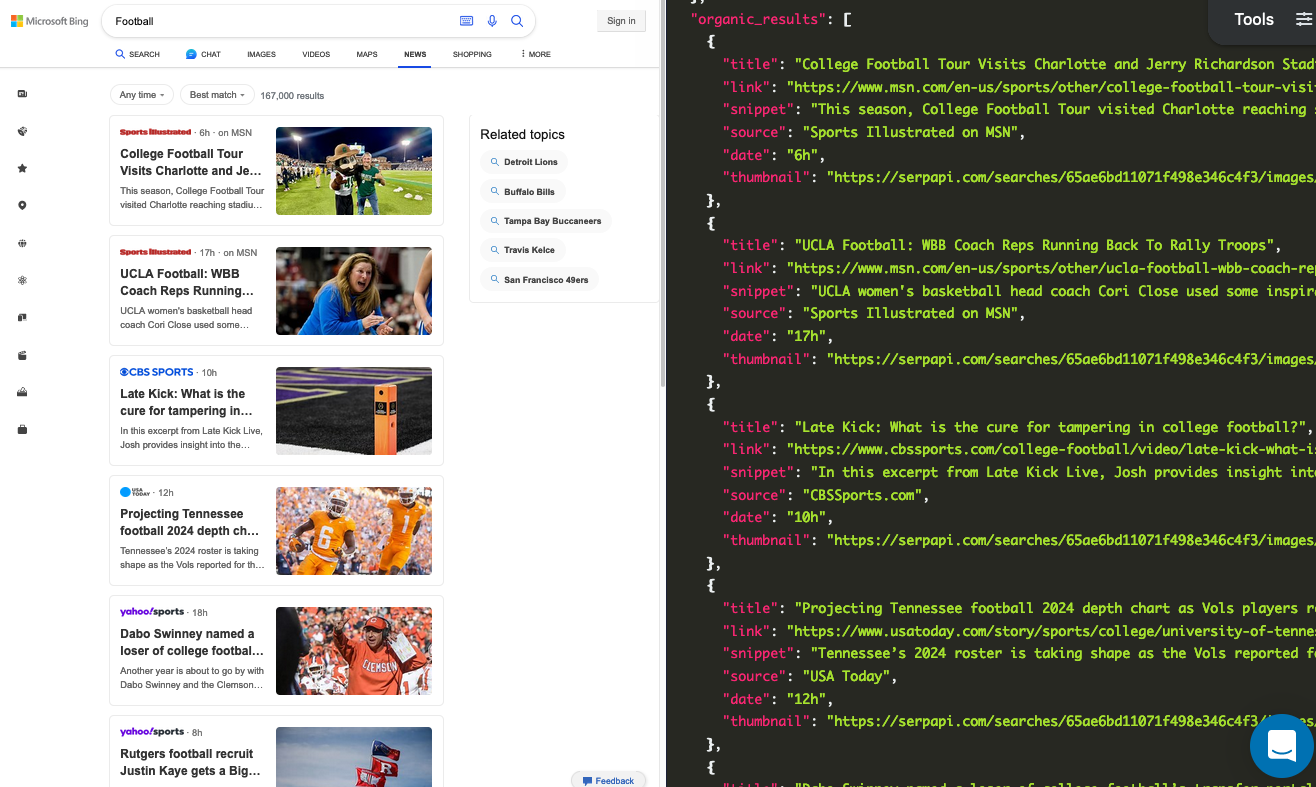Click the Tennessee players thumbnail
Image resolution: width=1316 pixels, height=787 pixels.
coord(354,531)
